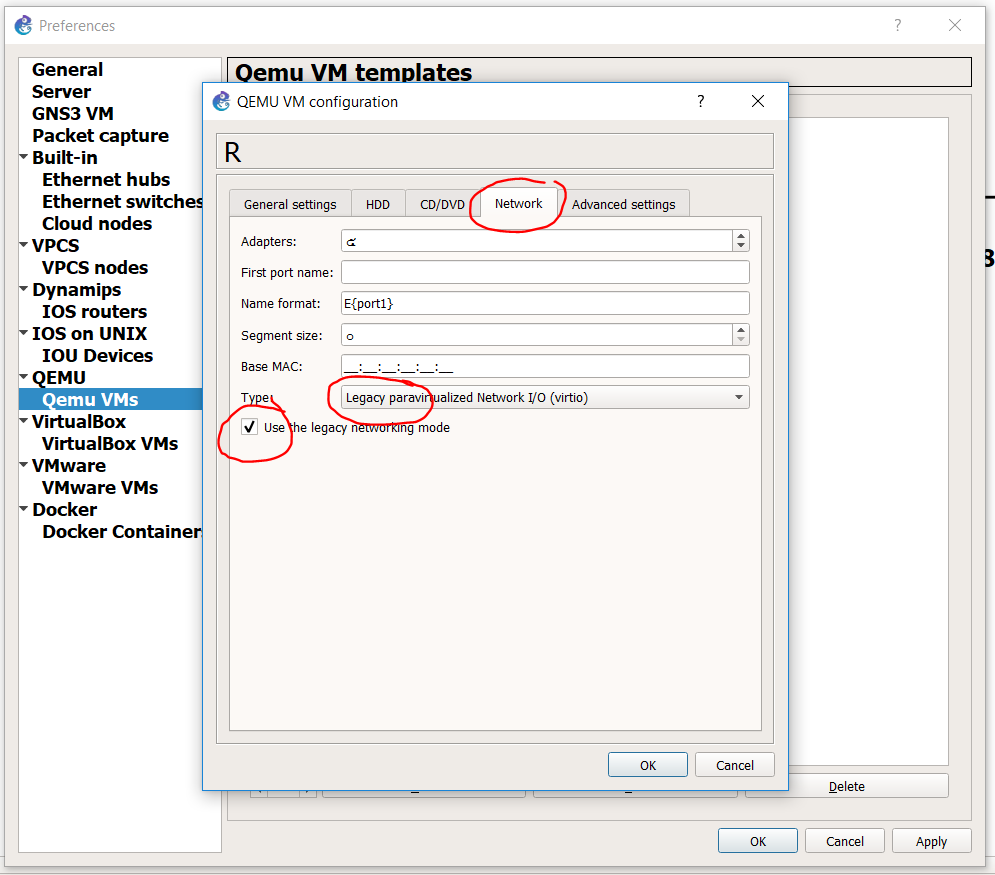Image resolution: width=995 pixels, height=875 pixels.
Task: Collapse the VPCS tree section
Action: point(23,244)
